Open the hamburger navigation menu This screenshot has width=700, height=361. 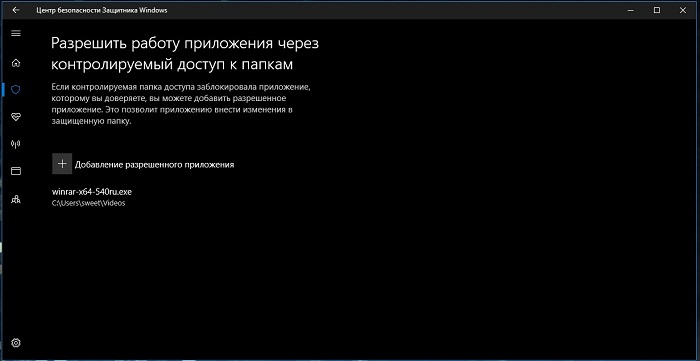click(16, 33)
